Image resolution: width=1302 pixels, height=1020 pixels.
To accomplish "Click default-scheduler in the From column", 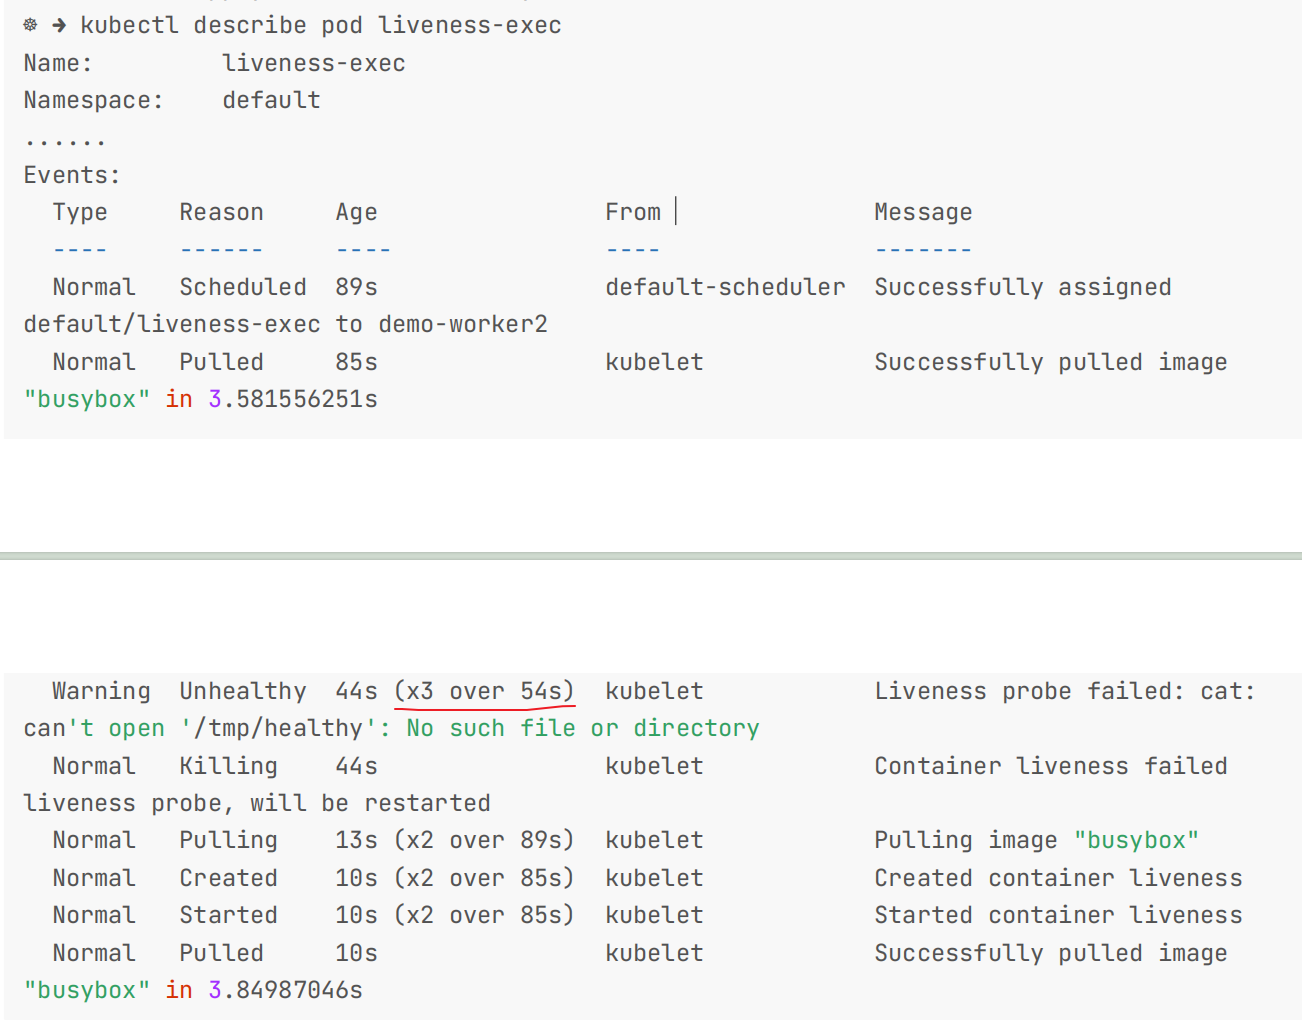I will pyautogui.click(x=725, y=287).
